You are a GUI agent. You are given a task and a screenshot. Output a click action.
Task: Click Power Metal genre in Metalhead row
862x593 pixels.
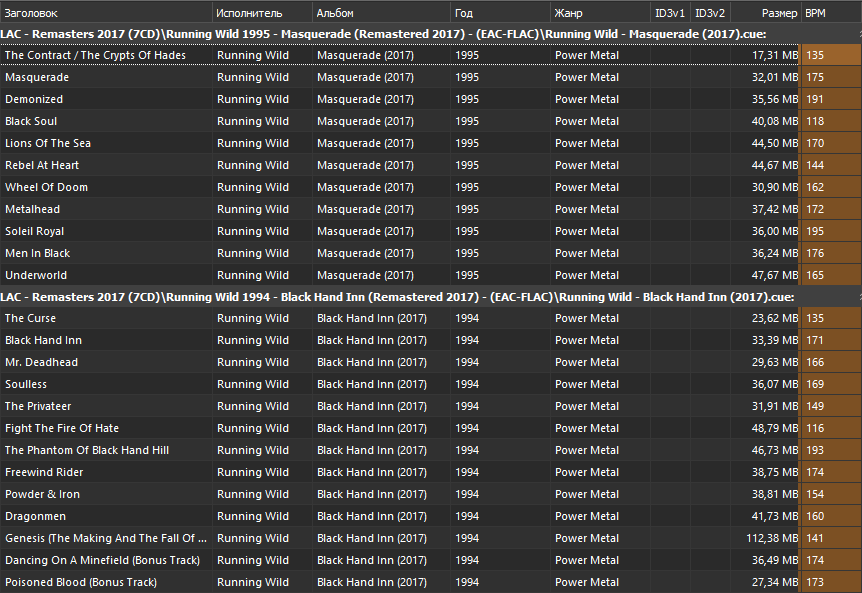click(x=587, y=209)
